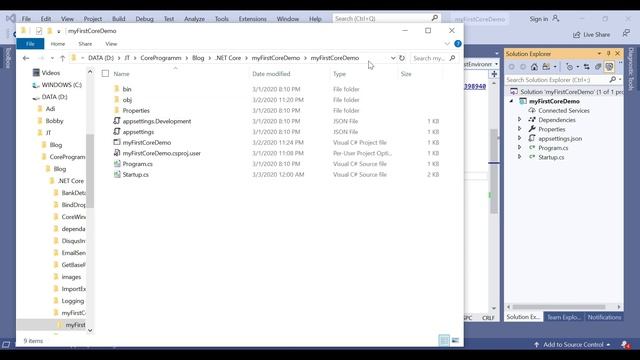Click the Explorer Back arrow
Screen dimensions: 640x360
coord(26,58)
